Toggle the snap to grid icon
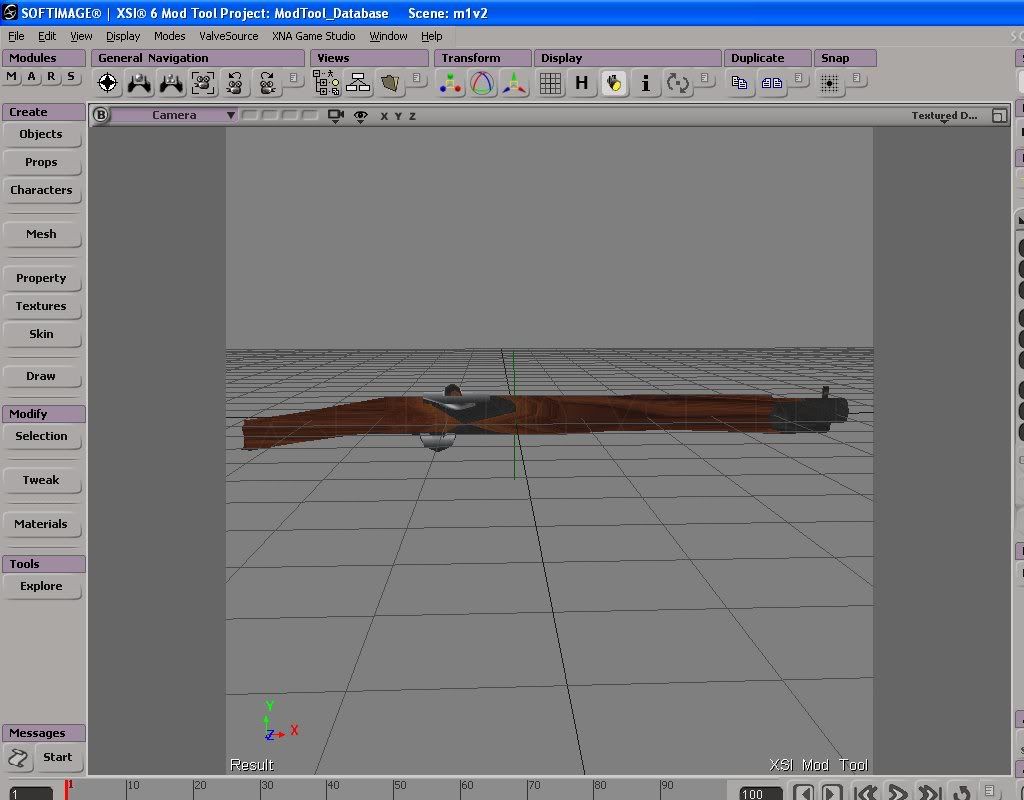The width and height of the screenshot is (1024, 800). pos(829,83)
